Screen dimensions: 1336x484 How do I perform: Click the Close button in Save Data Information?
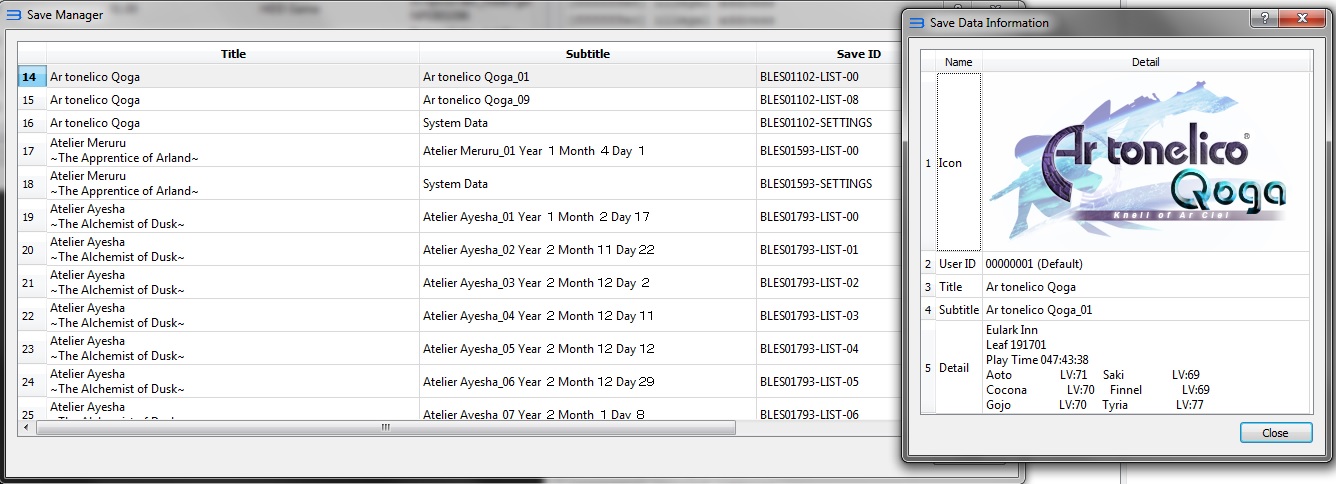pyautogui.click(x=1277, y=433)
